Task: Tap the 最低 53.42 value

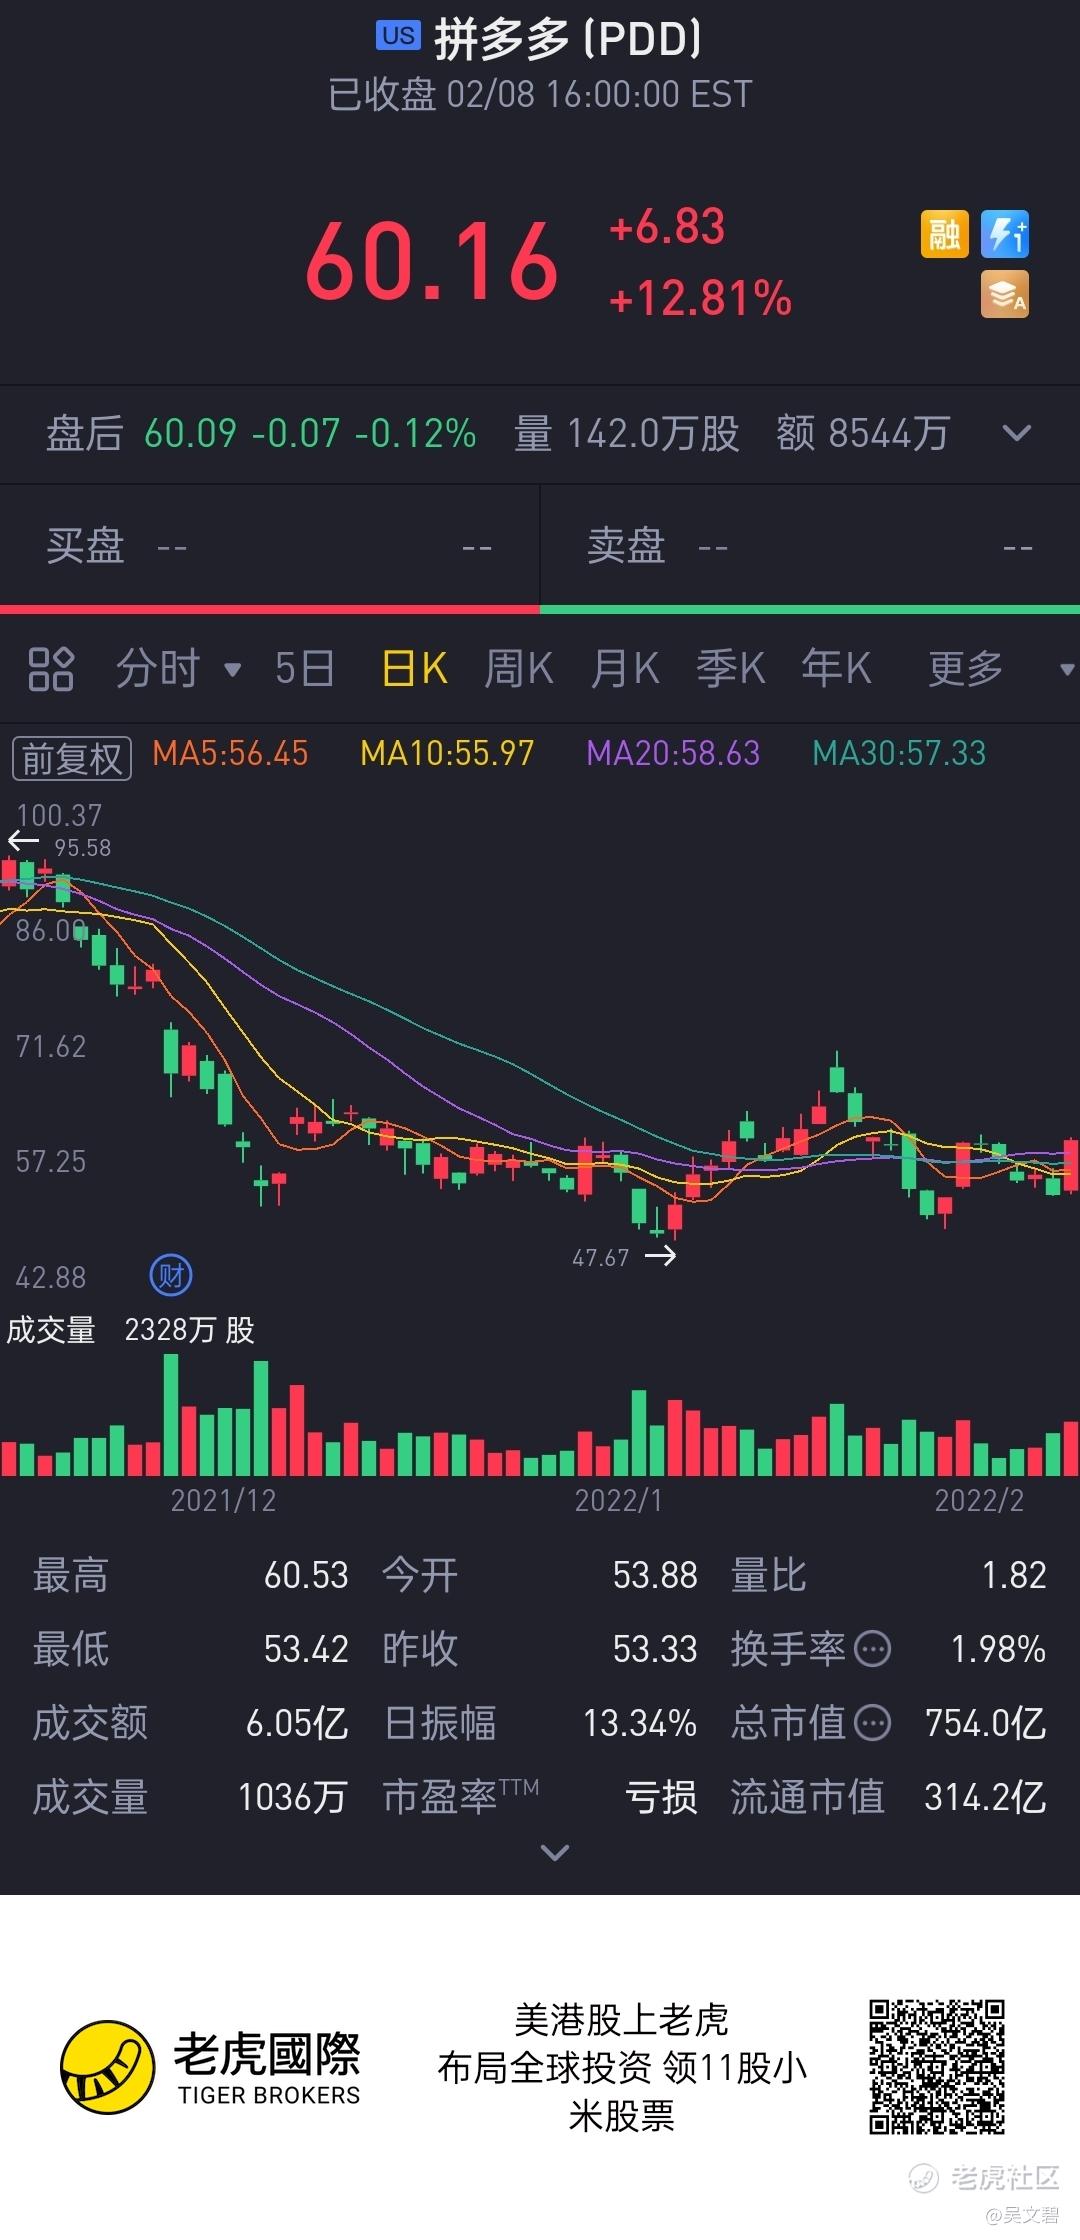Action: tap(306, 1649)
